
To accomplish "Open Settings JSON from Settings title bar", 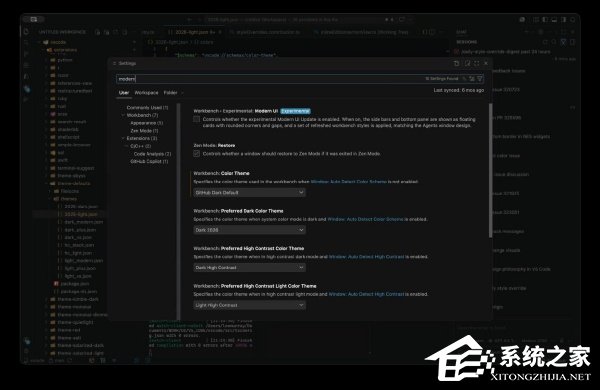I will (456, 63).
